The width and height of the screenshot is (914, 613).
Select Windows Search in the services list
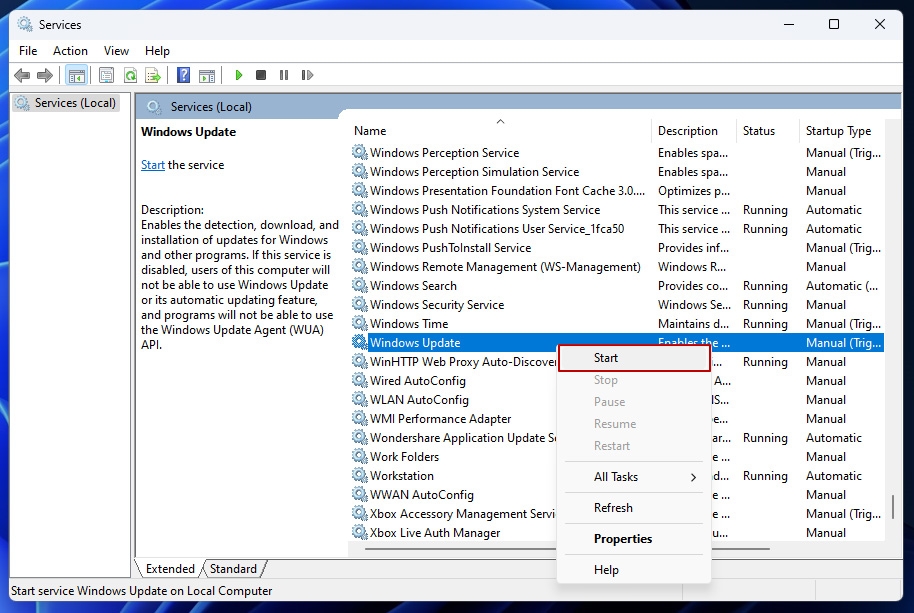point(413,285)
